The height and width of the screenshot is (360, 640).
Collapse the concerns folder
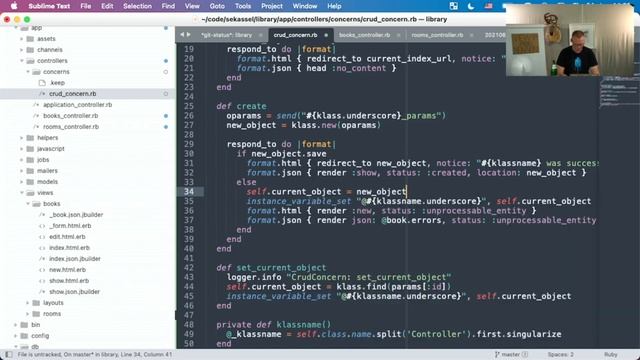pyautogui.click(x=28, y=72)
